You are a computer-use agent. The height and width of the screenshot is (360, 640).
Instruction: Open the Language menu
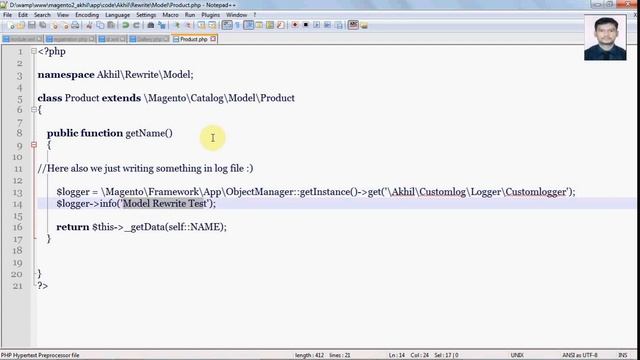(117, 15)
